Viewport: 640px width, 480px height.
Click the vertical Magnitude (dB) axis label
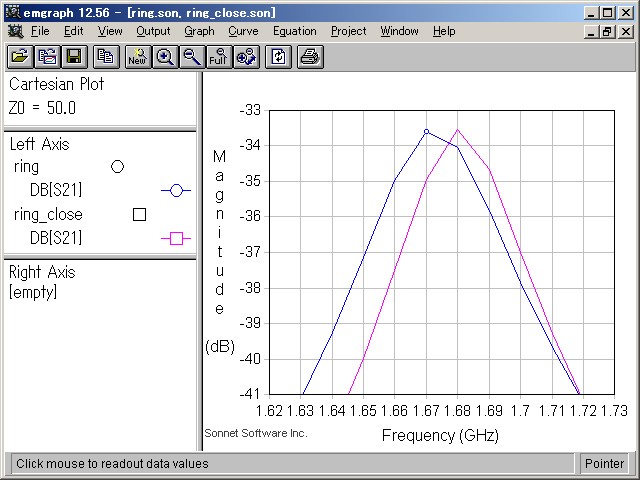220,251
